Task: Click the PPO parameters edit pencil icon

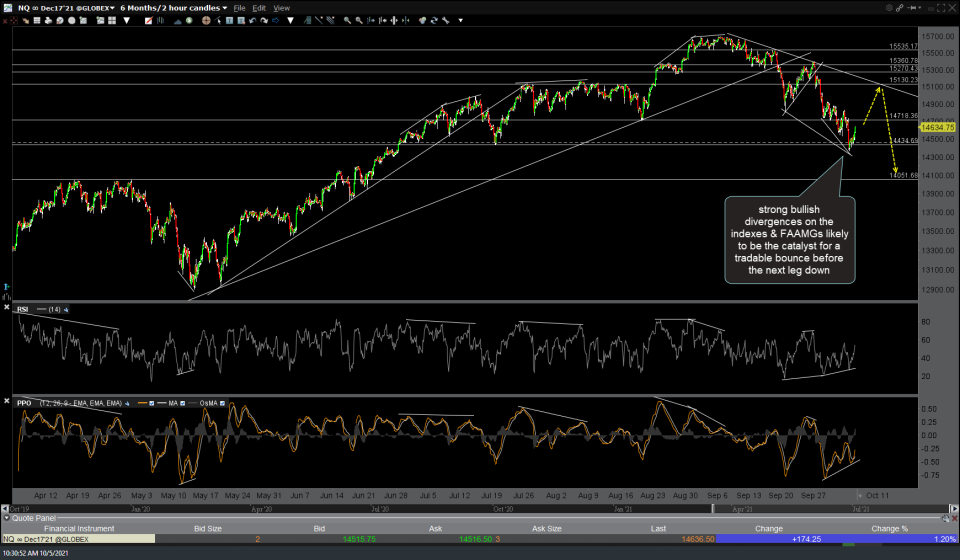Action: 127,403
